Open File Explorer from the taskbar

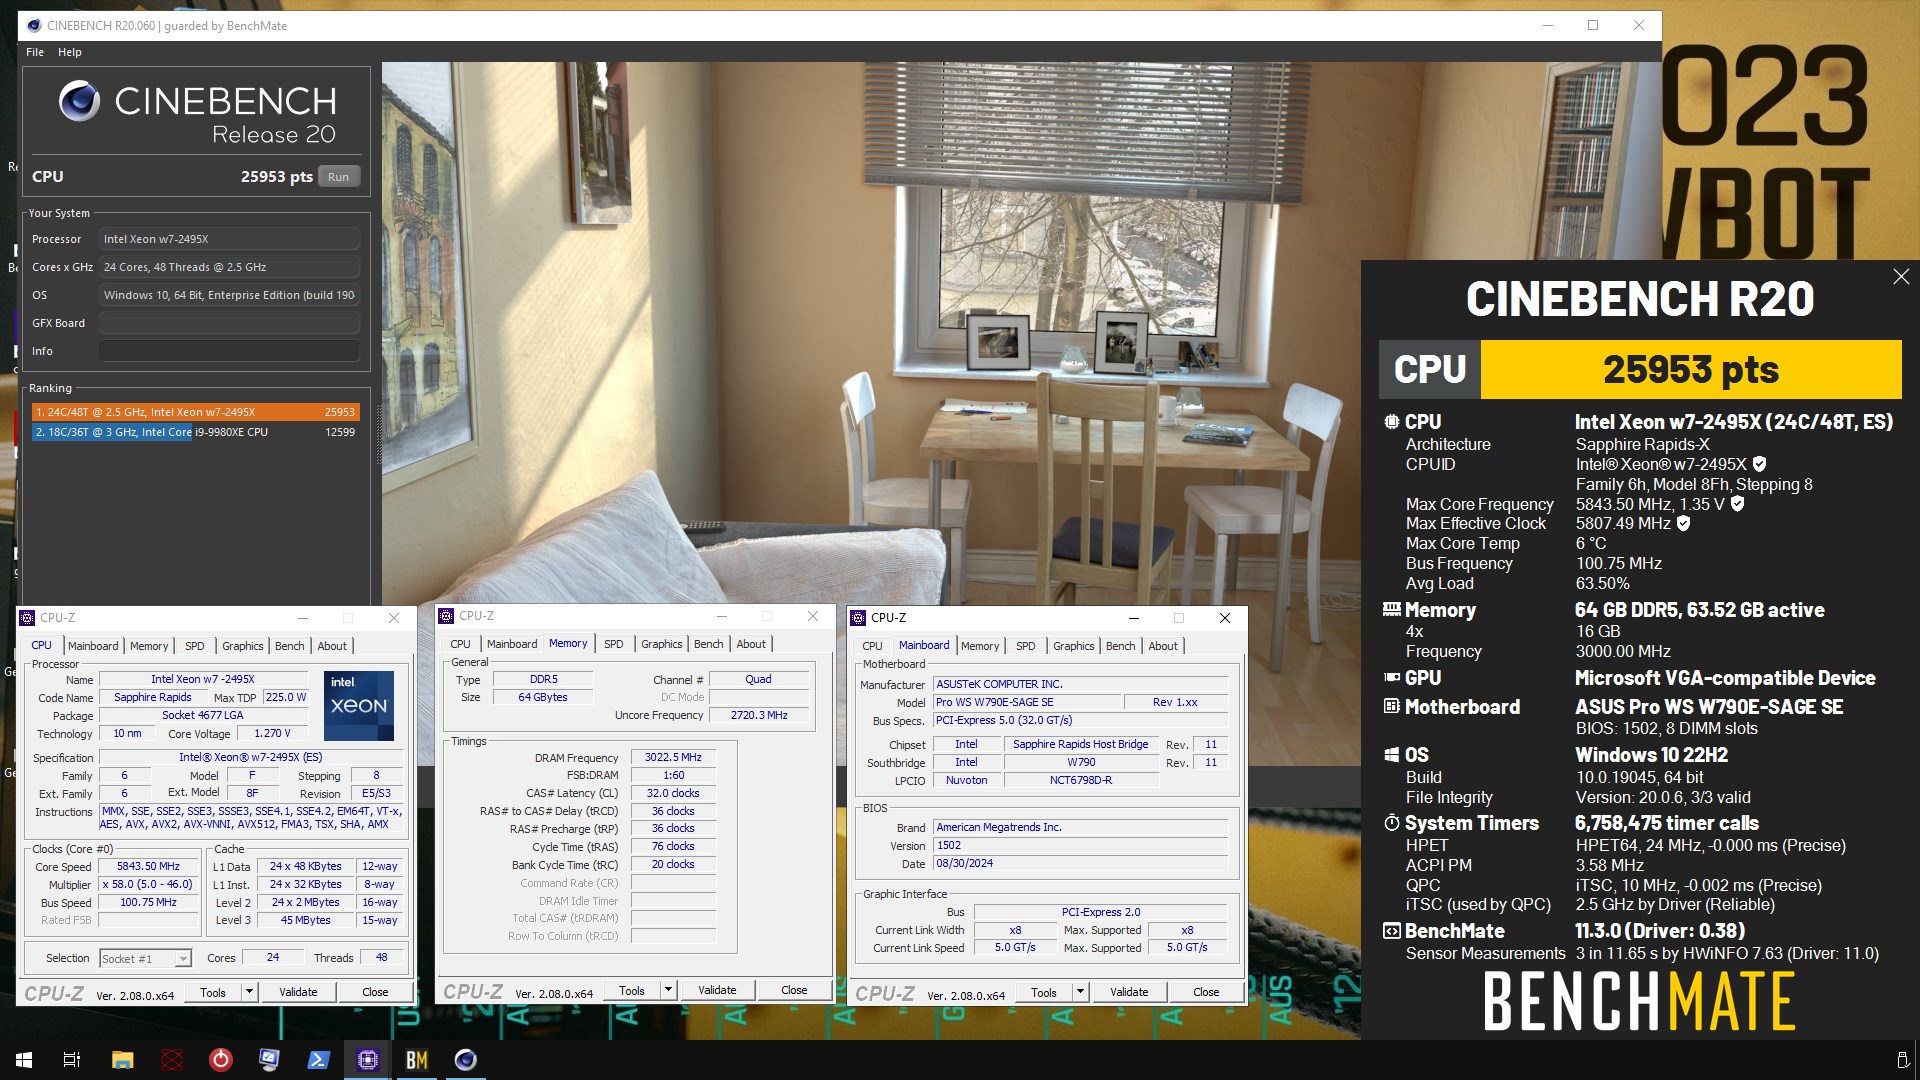(x=122, y=1060)
